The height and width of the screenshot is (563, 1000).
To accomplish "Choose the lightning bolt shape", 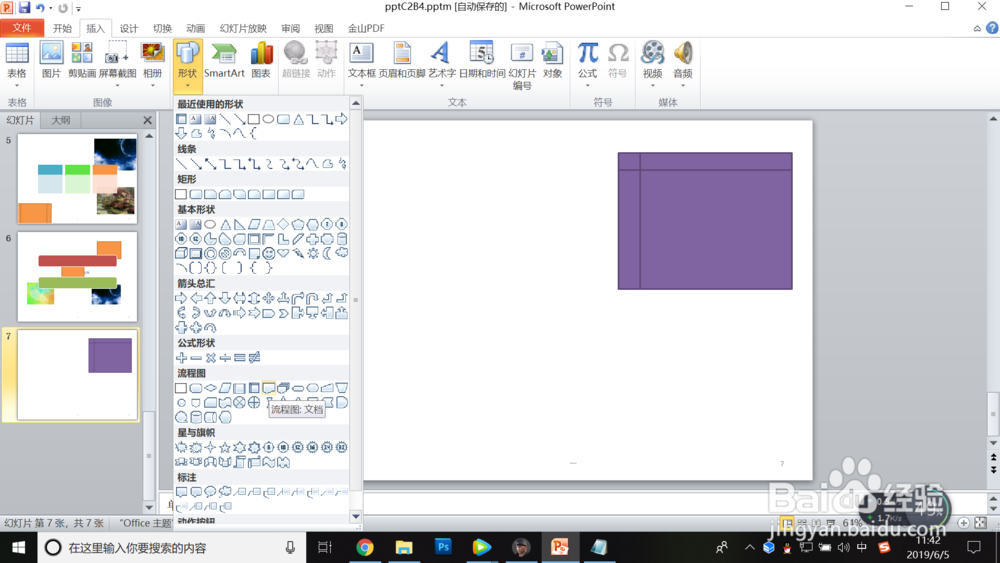I will tap(298, 253).
